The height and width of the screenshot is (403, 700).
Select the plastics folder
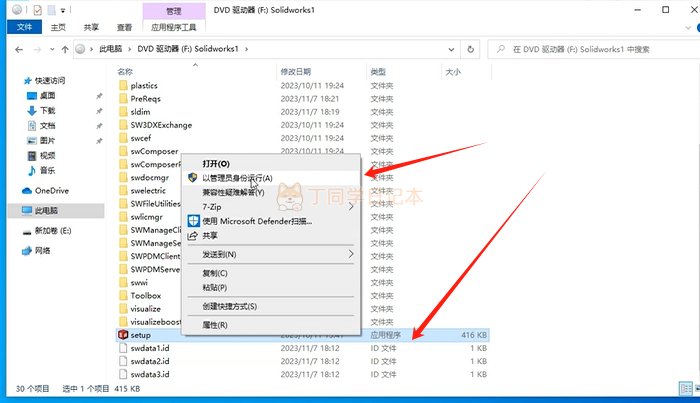tap(144, 85)
